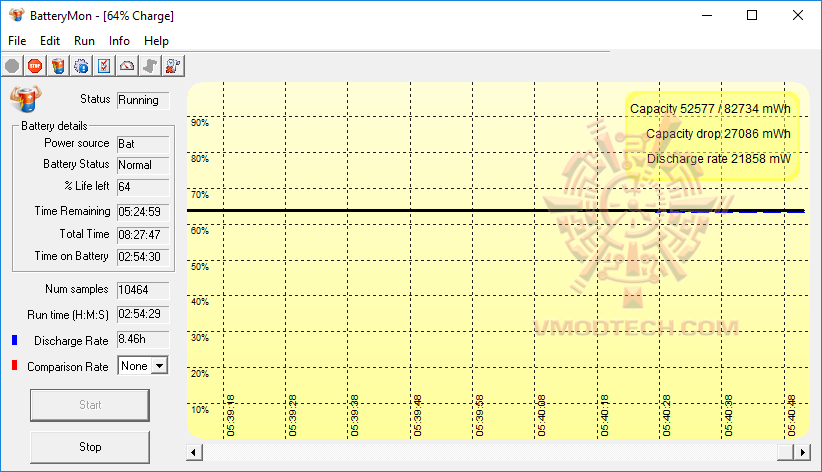
Task: Open battery information via the battery toolbar icon
Action: pyautogui.click(x=58, y=66)
